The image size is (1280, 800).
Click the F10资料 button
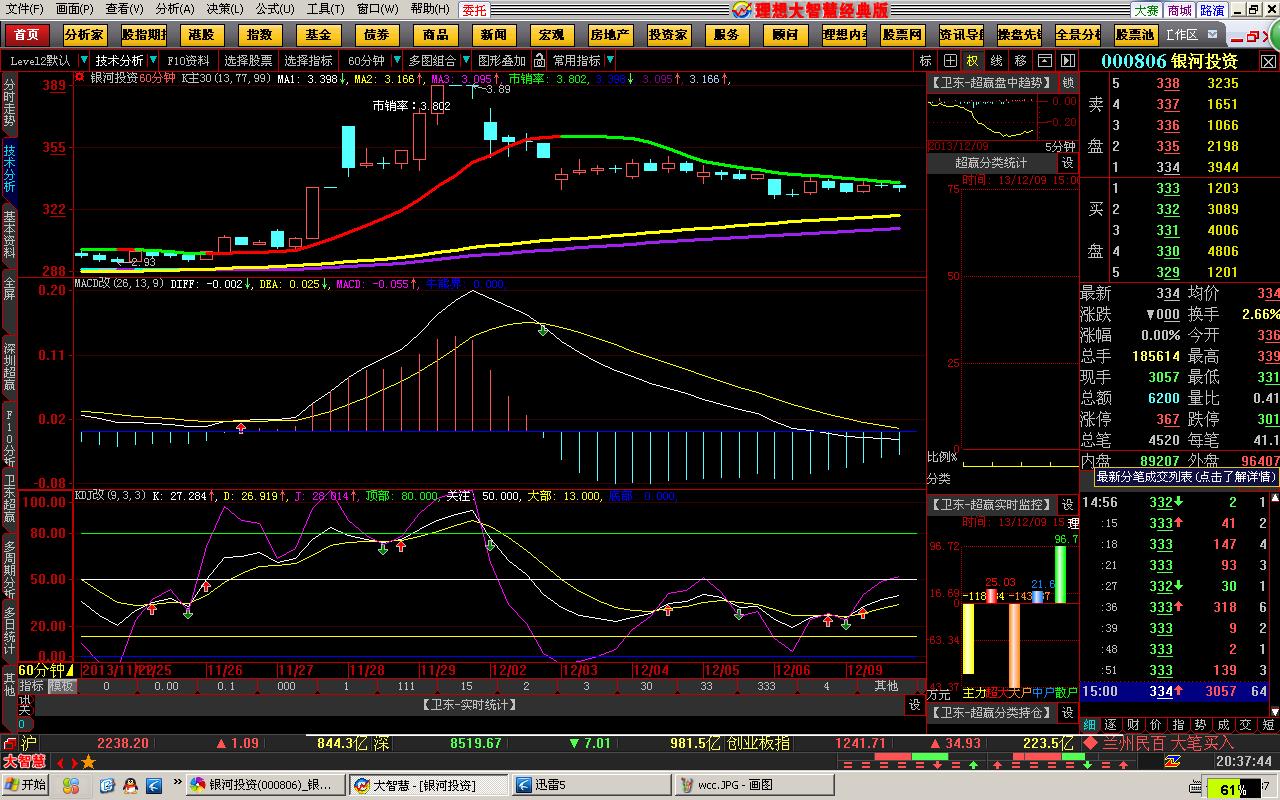188,60
